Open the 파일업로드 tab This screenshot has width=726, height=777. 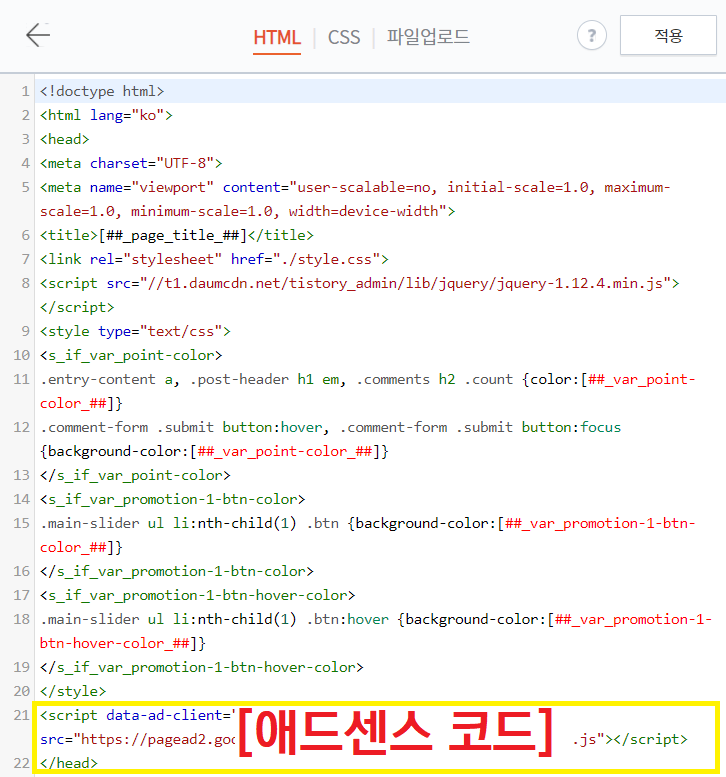(428, 37)
